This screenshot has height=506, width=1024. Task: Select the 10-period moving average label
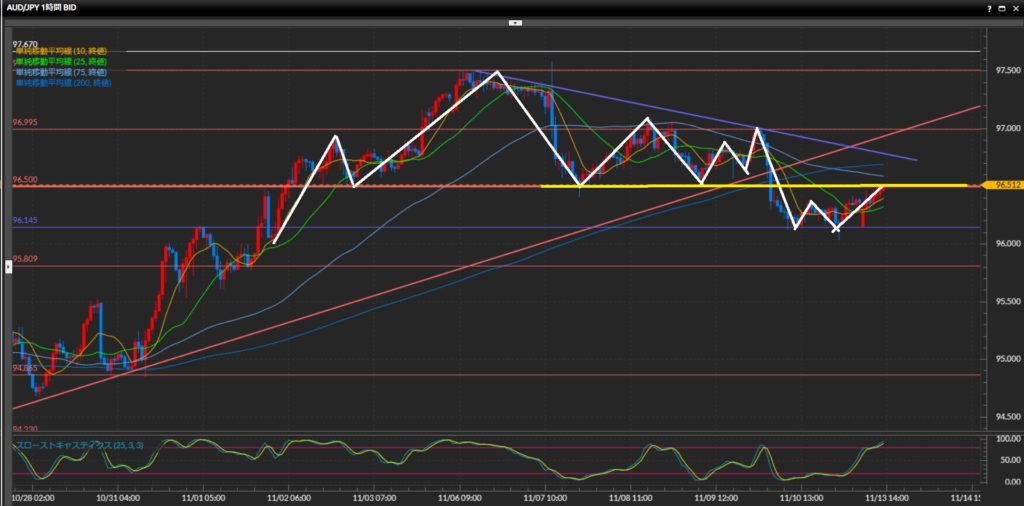coord(62,51)
